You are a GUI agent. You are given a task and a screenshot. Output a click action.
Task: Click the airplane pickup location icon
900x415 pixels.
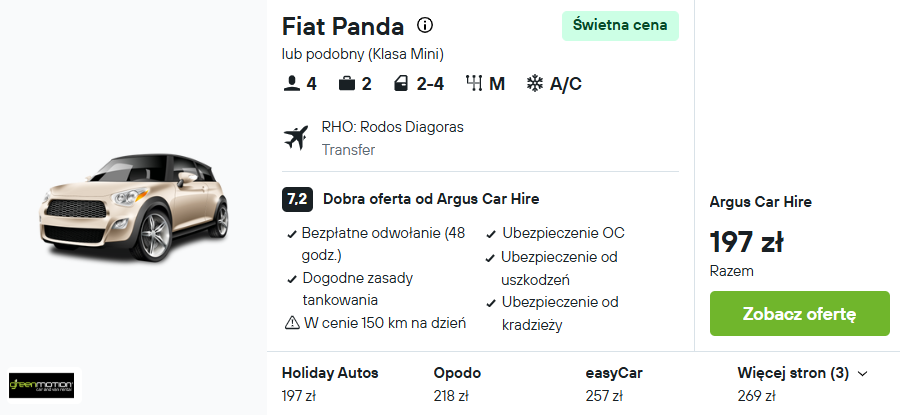coord(296,138)
